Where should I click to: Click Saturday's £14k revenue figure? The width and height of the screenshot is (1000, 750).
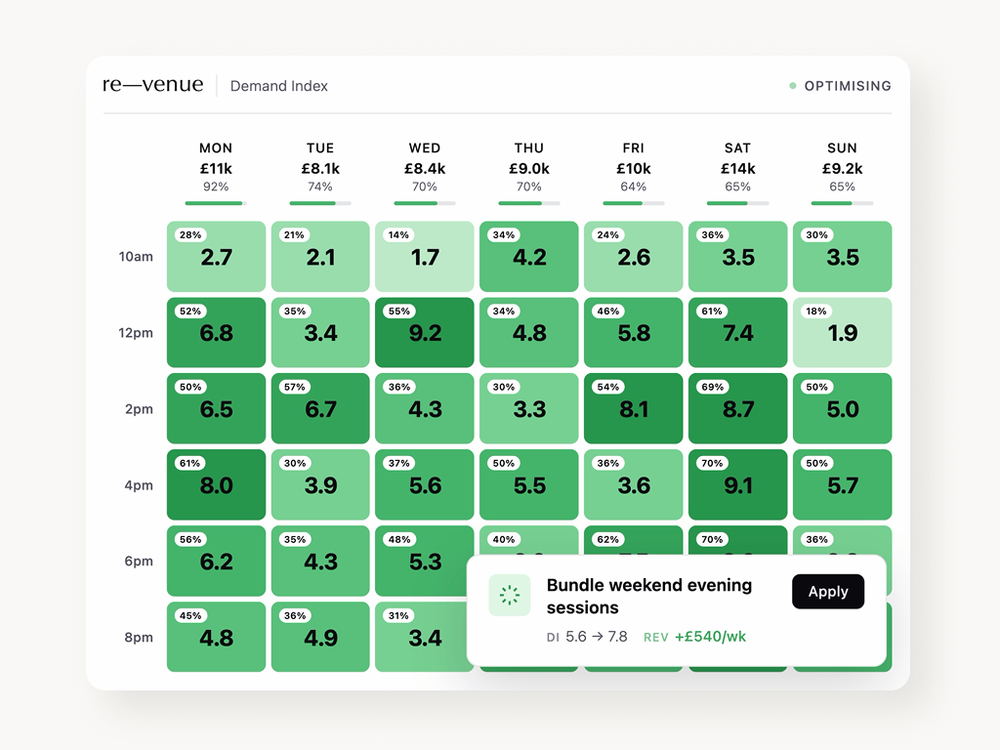[x=738, y=168]
